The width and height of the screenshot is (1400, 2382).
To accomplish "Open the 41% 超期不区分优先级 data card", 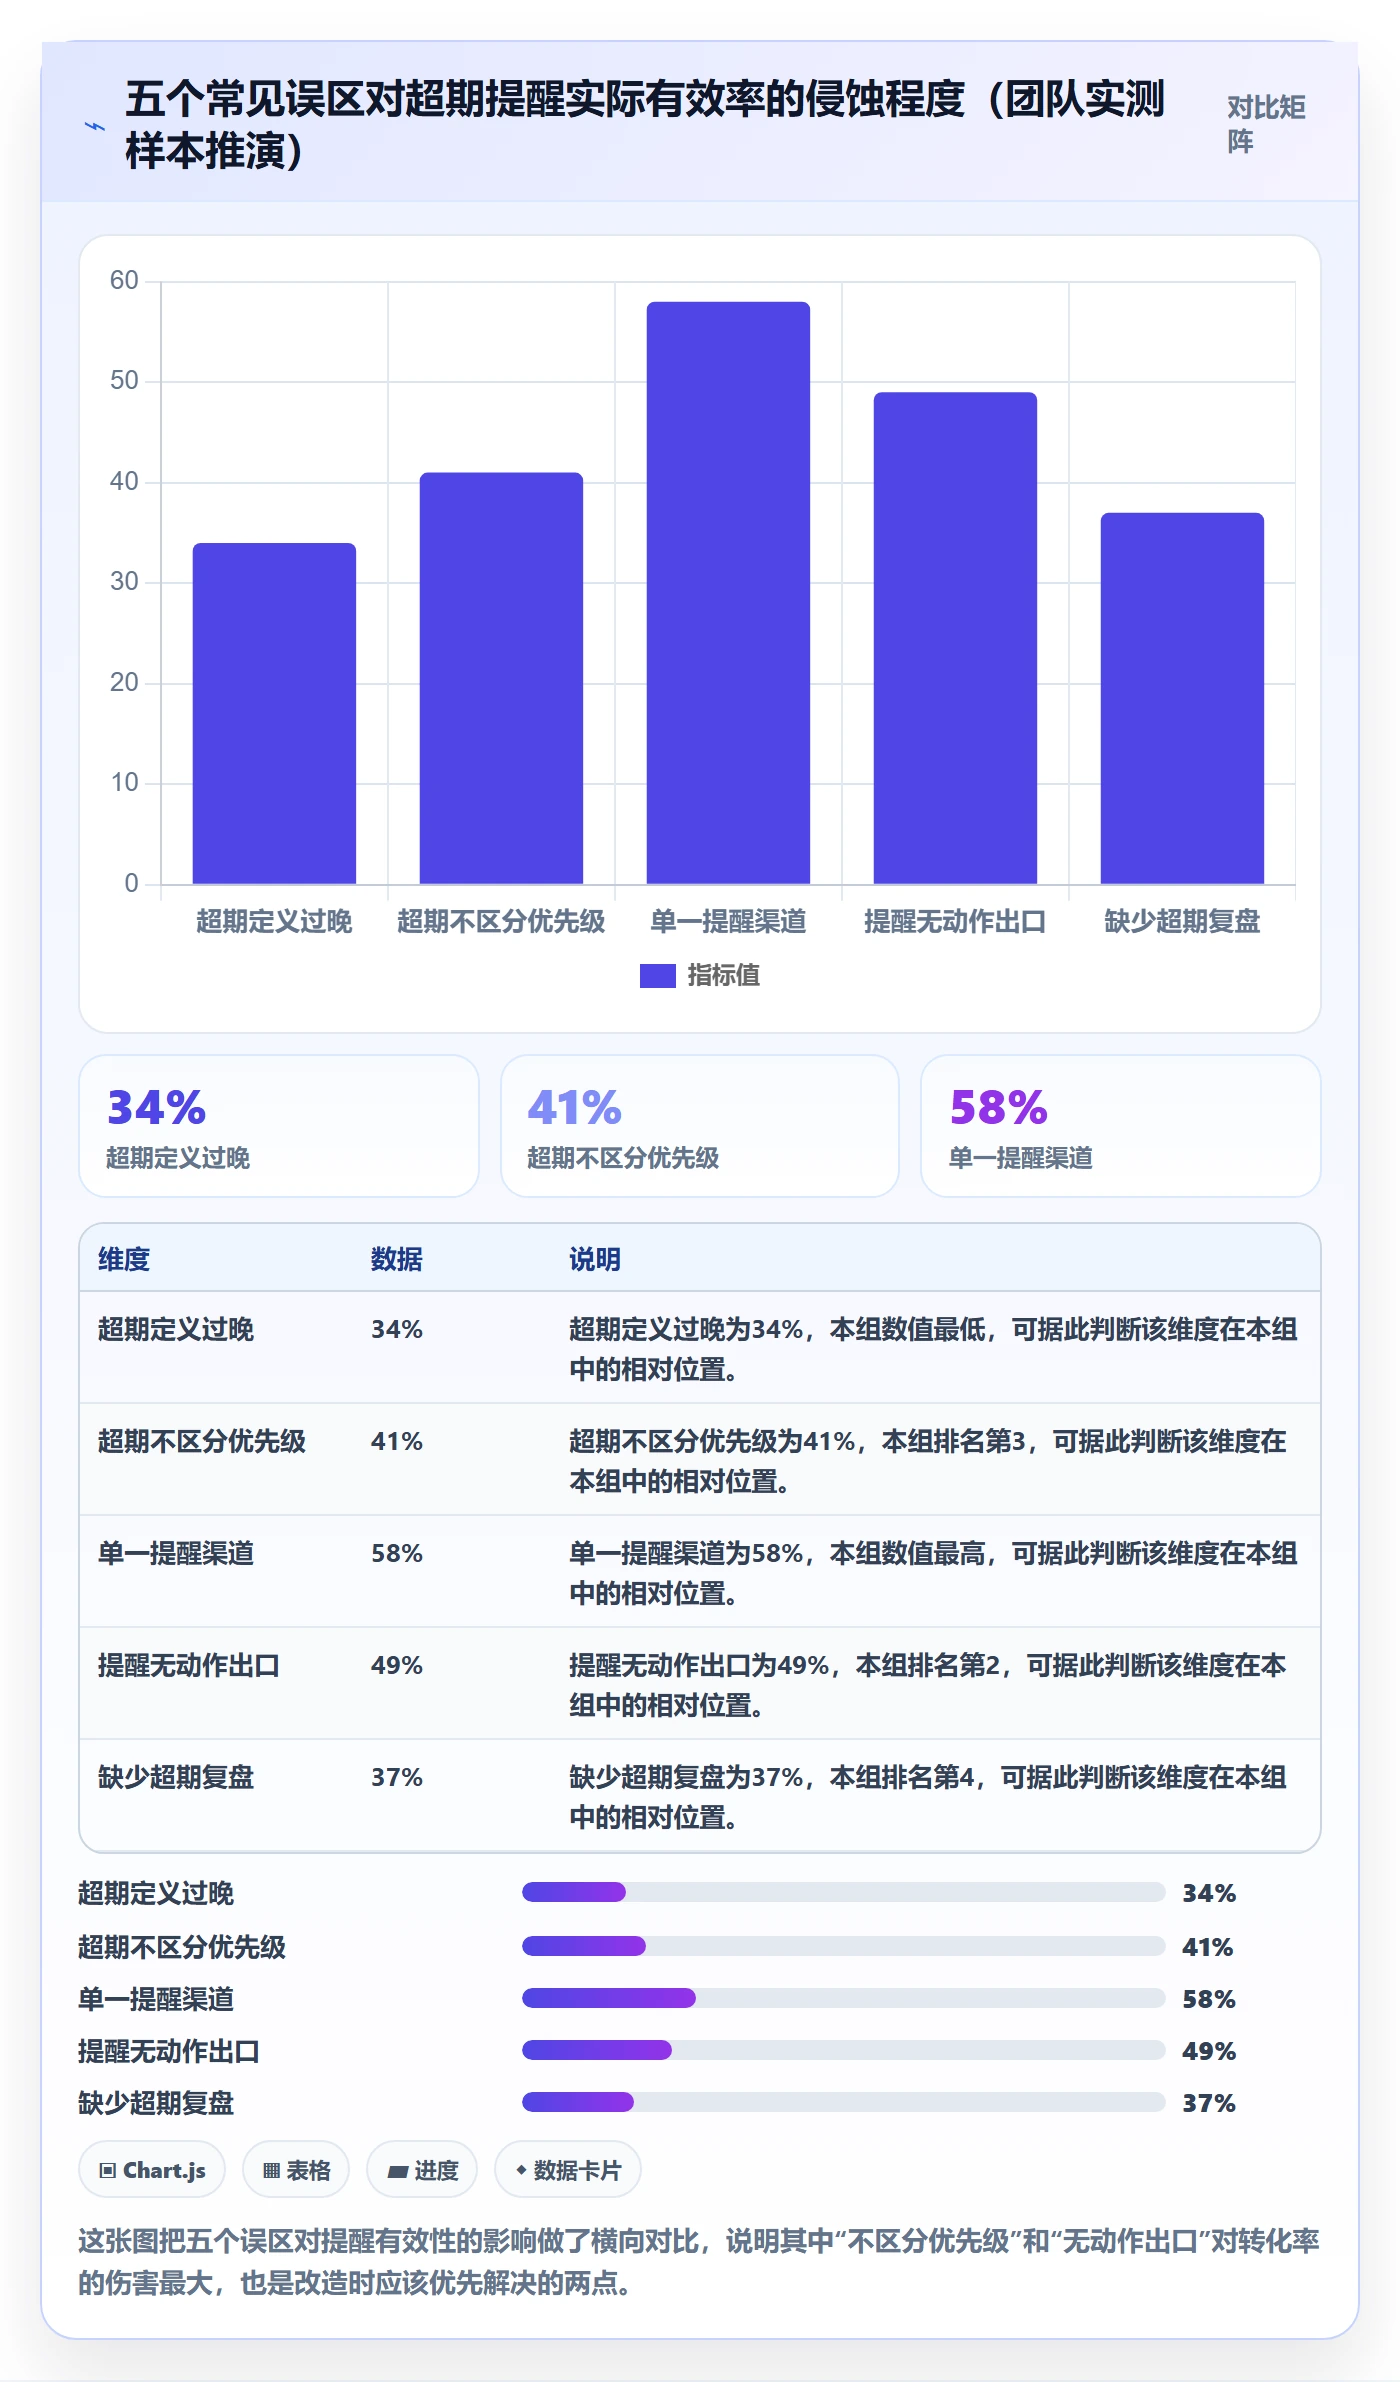I will tap(700, 1126).
